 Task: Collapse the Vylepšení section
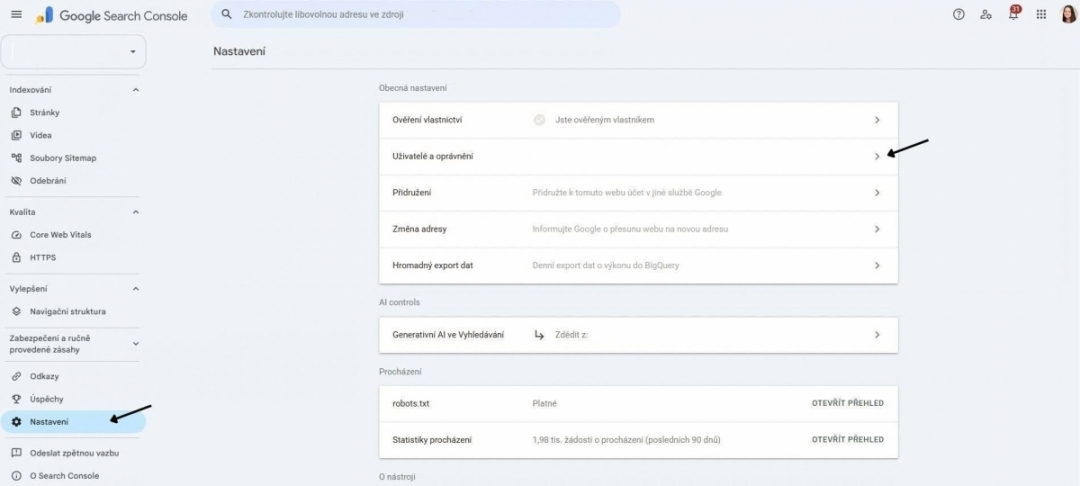(136, 289)
